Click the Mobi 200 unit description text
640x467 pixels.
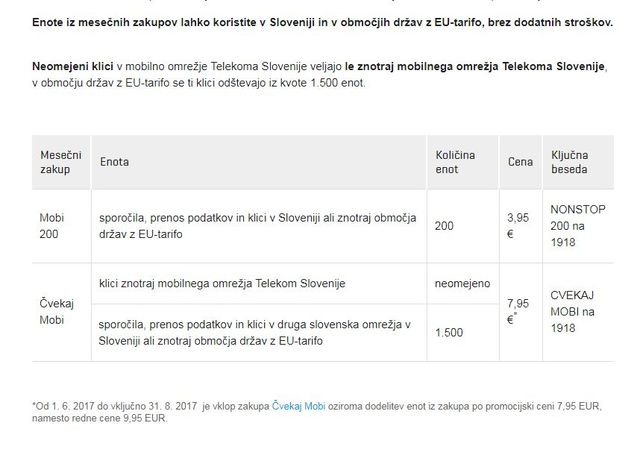258,226
